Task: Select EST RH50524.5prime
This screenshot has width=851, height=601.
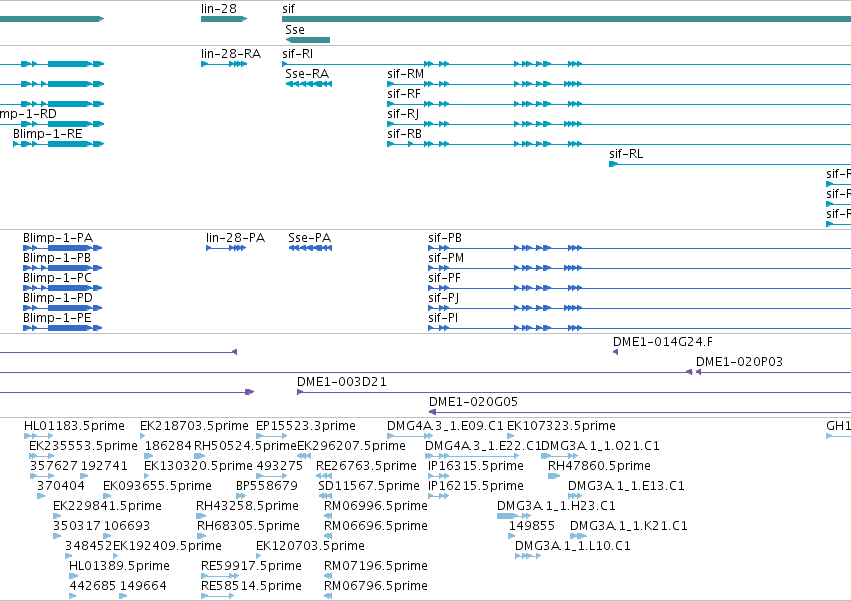Action: (x=199, y=456)
